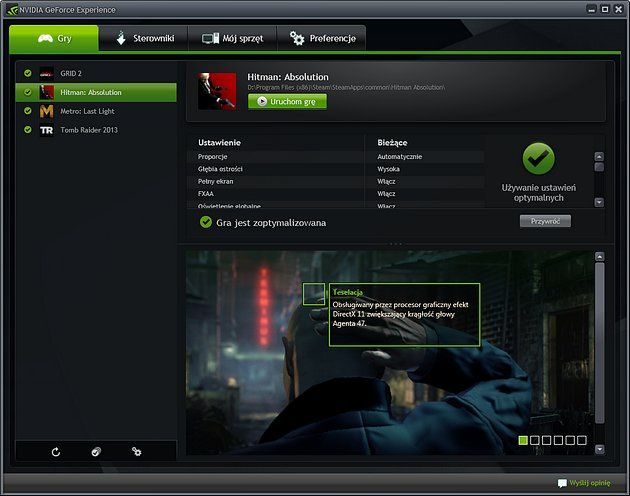Click the optimized checkmark beside GRID 2

pyautogui.click(x=28, y=73)
